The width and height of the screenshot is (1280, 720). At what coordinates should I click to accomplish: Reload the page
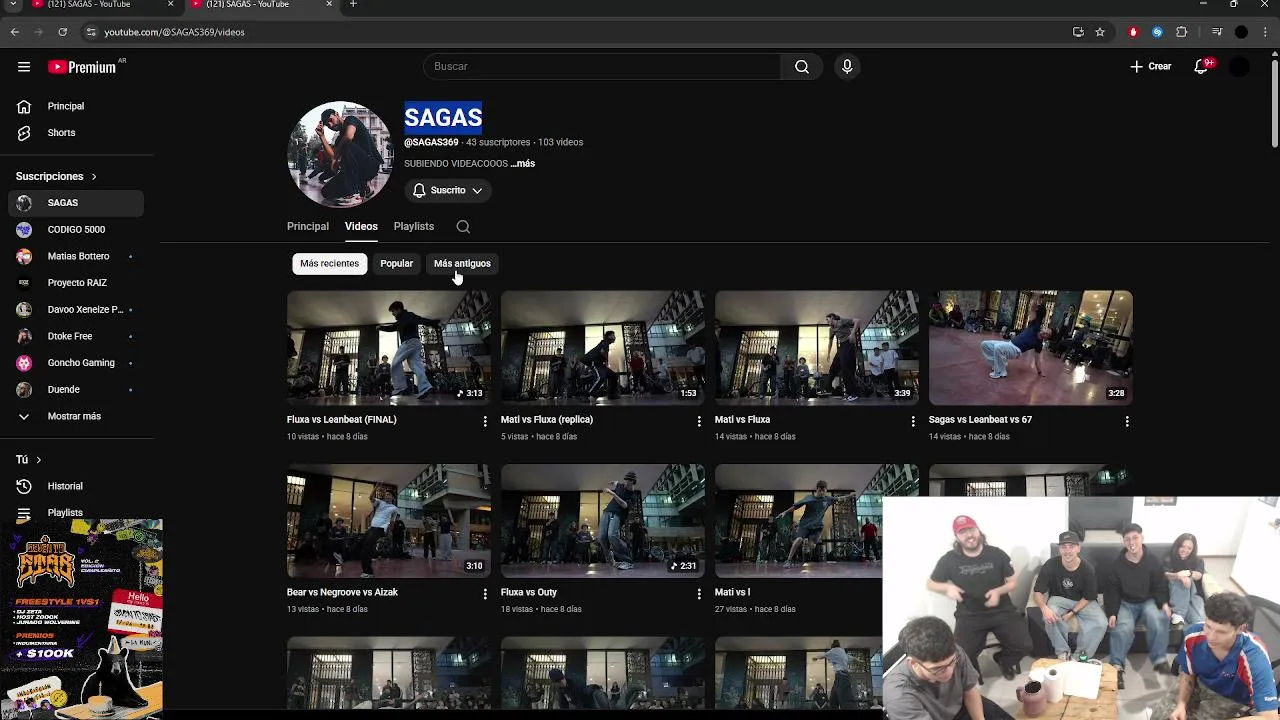click(x=62, y=32)
